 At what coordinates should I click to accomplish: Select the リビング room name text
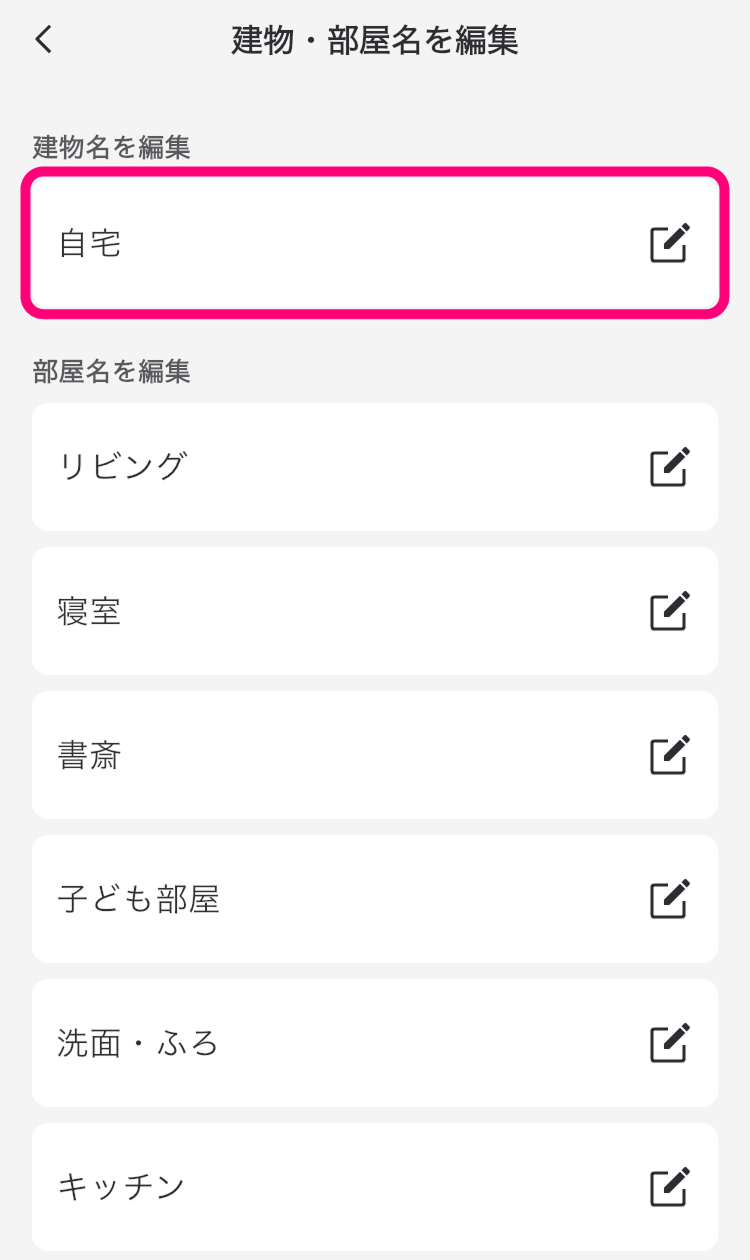click(x=122, y=467)
